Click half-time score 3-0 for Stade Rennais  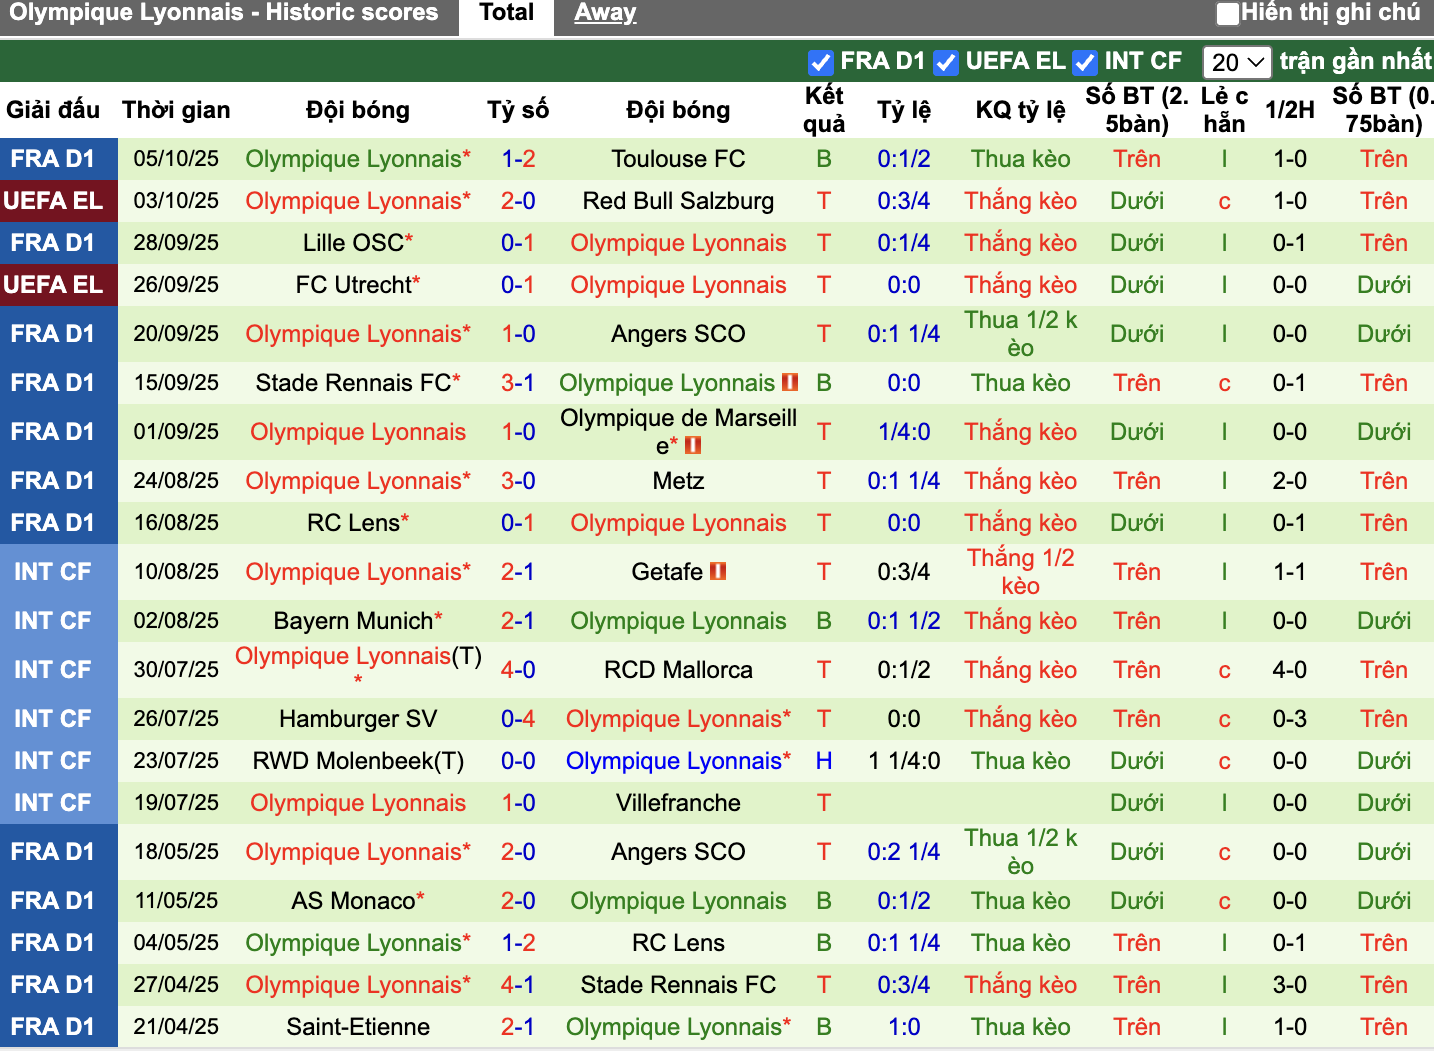(x=1289, y=985)
